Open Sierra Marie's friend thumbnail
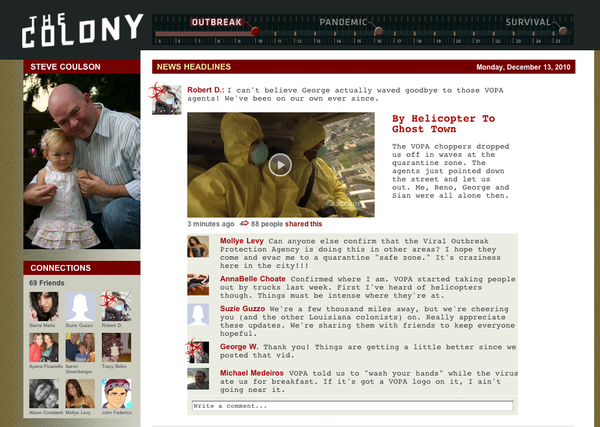 (44, 306)
